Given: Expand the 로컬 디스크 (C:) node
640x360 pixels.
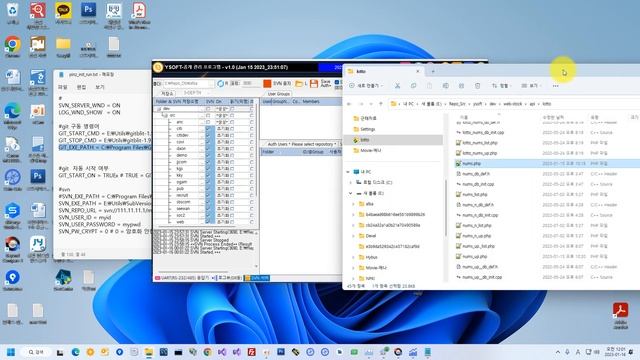Looking at the screenshot, I should (351, 182).
